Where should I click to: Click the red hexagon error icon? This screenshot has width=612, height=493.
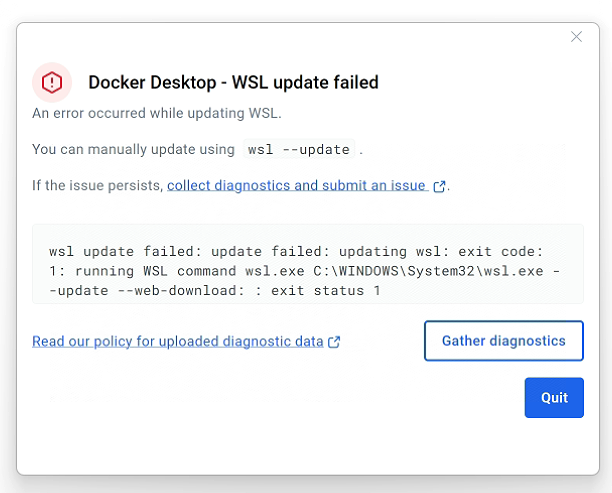52,82
